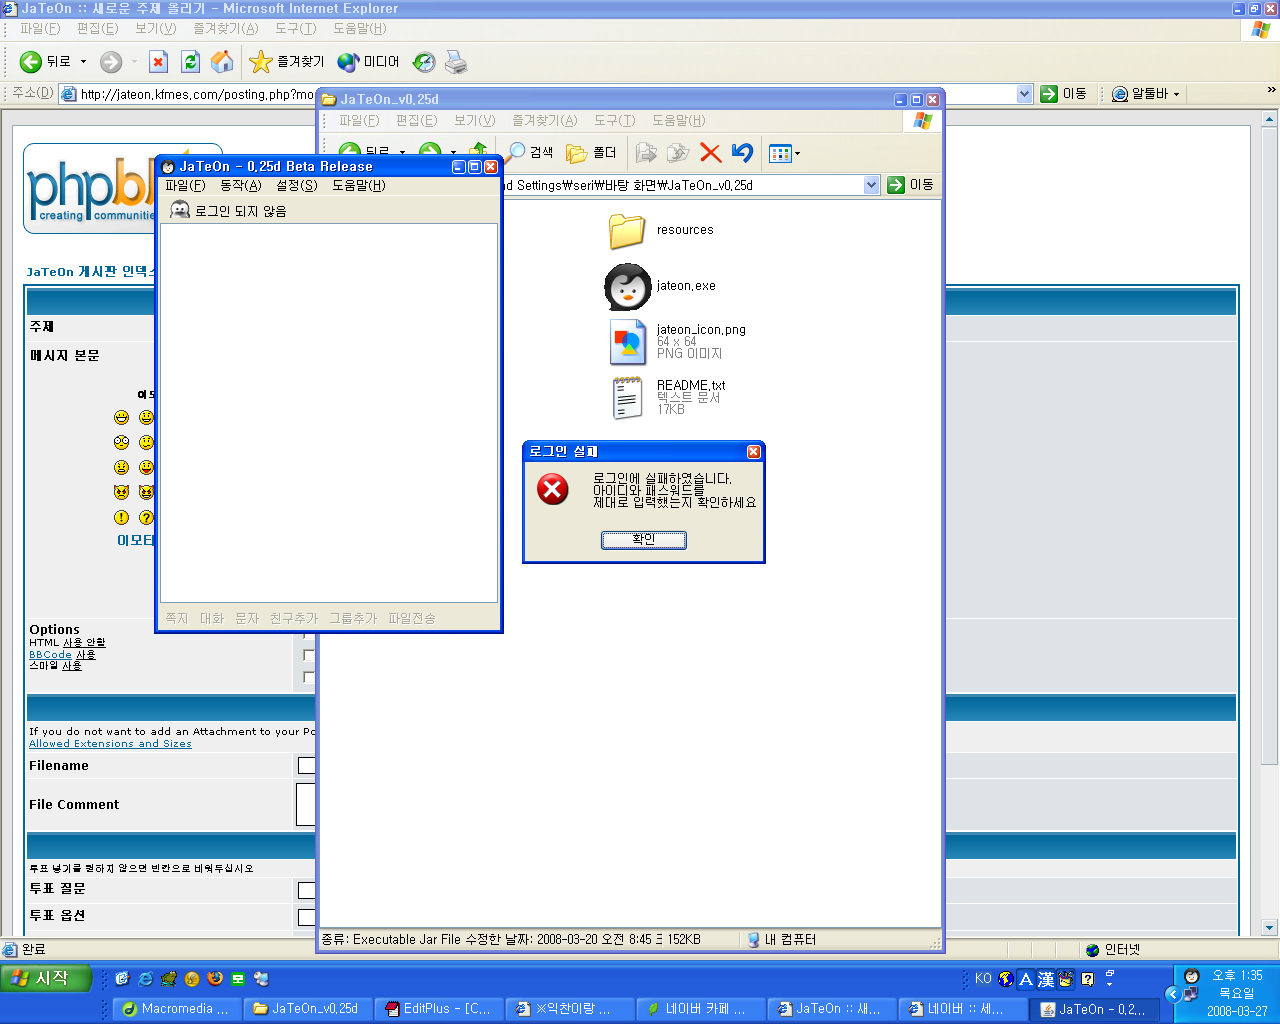Launch Internet Explorer from quick launch bar
Screen dimensions: 1280x1024
click(145, 979)
